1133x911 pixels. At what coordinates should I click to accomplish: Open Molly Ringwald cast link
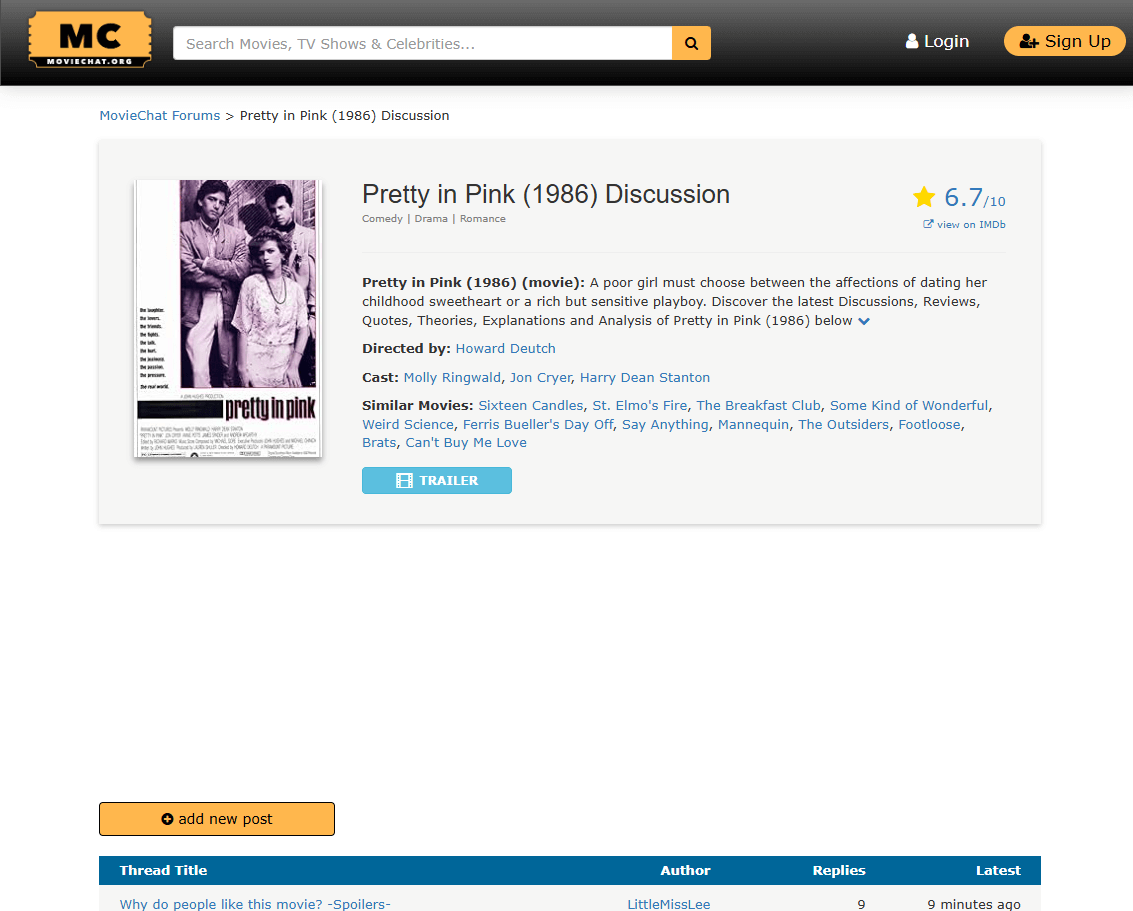click(452, 377)
